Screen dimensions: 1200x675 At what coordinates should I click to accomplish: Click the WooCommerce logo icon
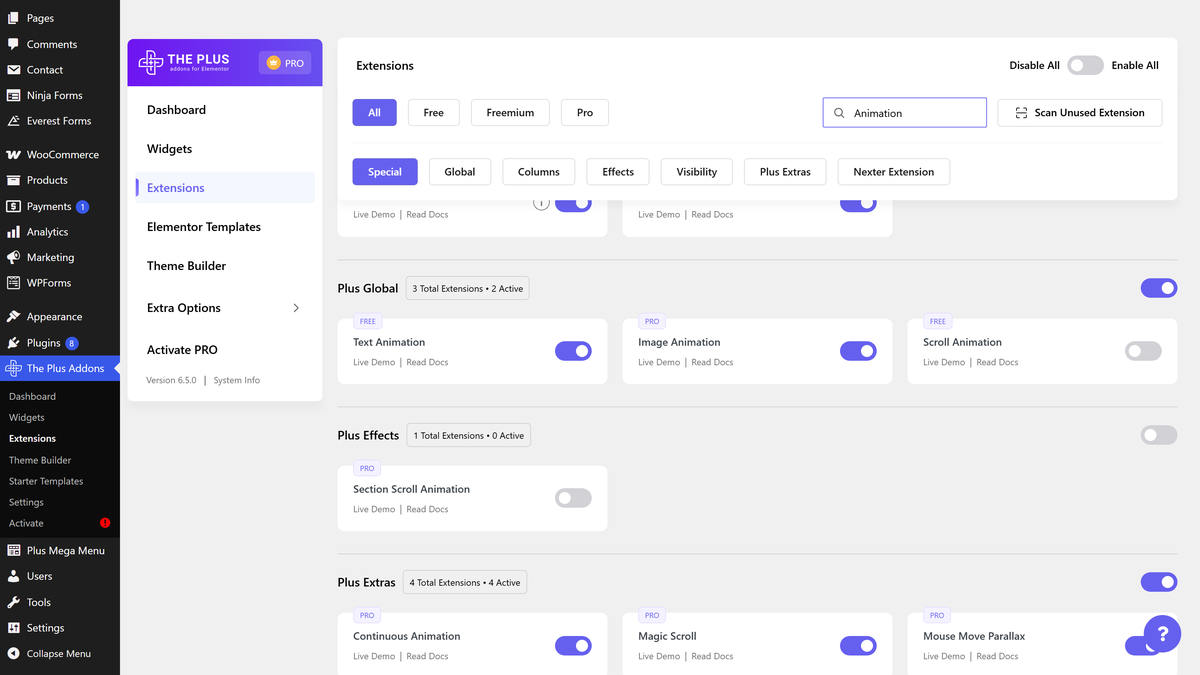pos(13,155)
